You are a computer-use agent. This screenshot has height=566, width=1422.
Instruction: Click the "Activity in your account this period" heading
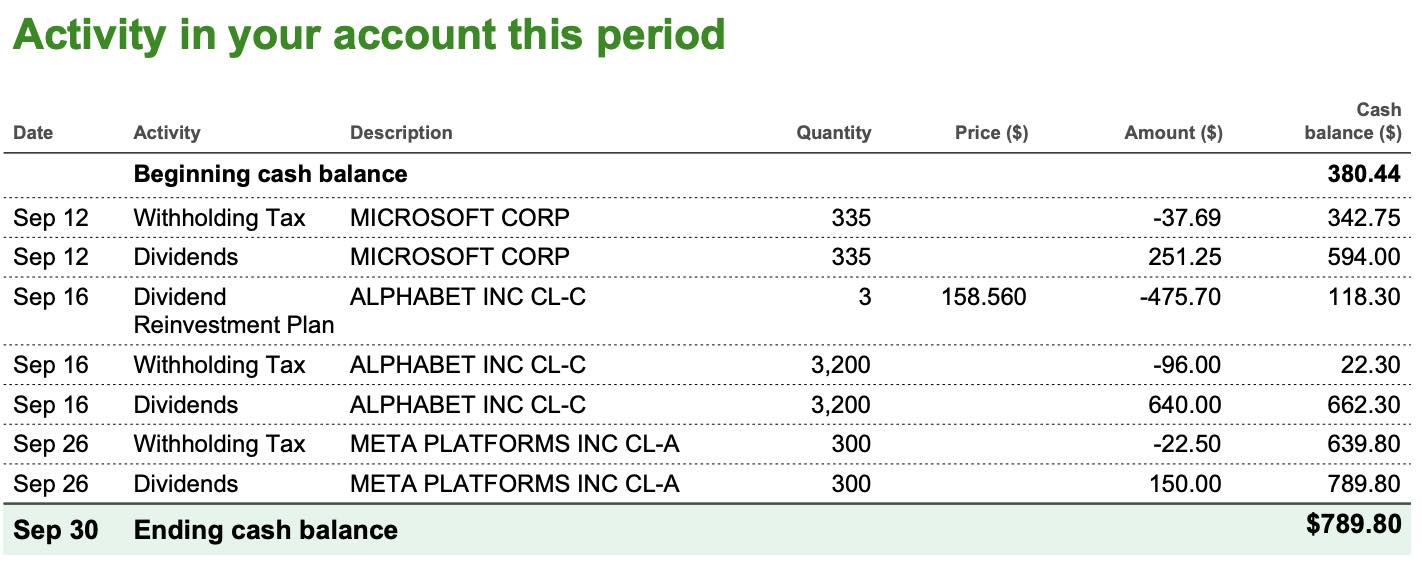click(368, 36)
